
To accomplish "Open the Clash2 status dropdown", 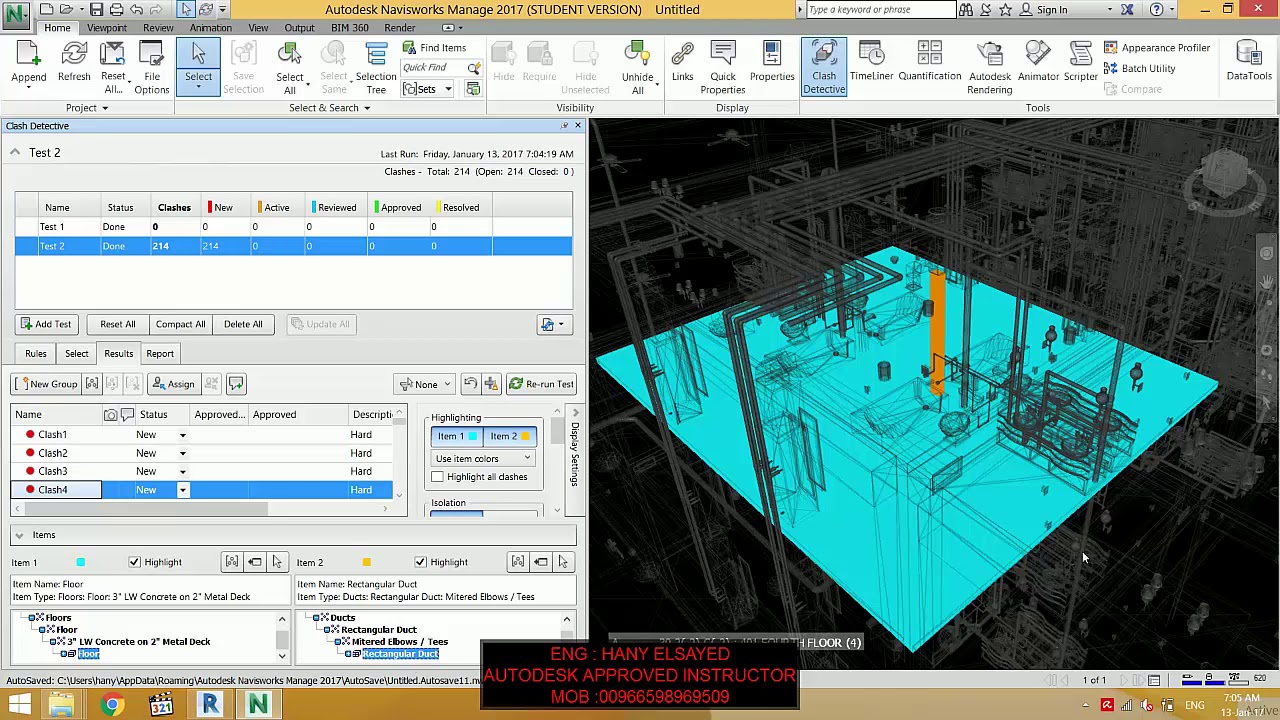I will 182,453.
